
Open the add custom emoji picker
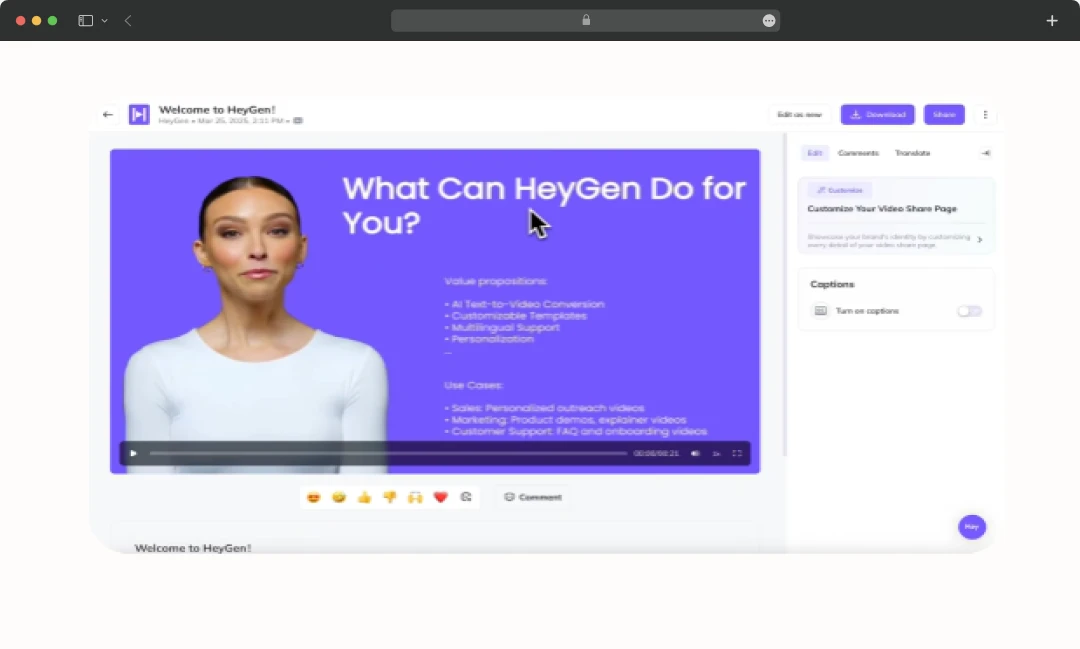pos(465,497)
